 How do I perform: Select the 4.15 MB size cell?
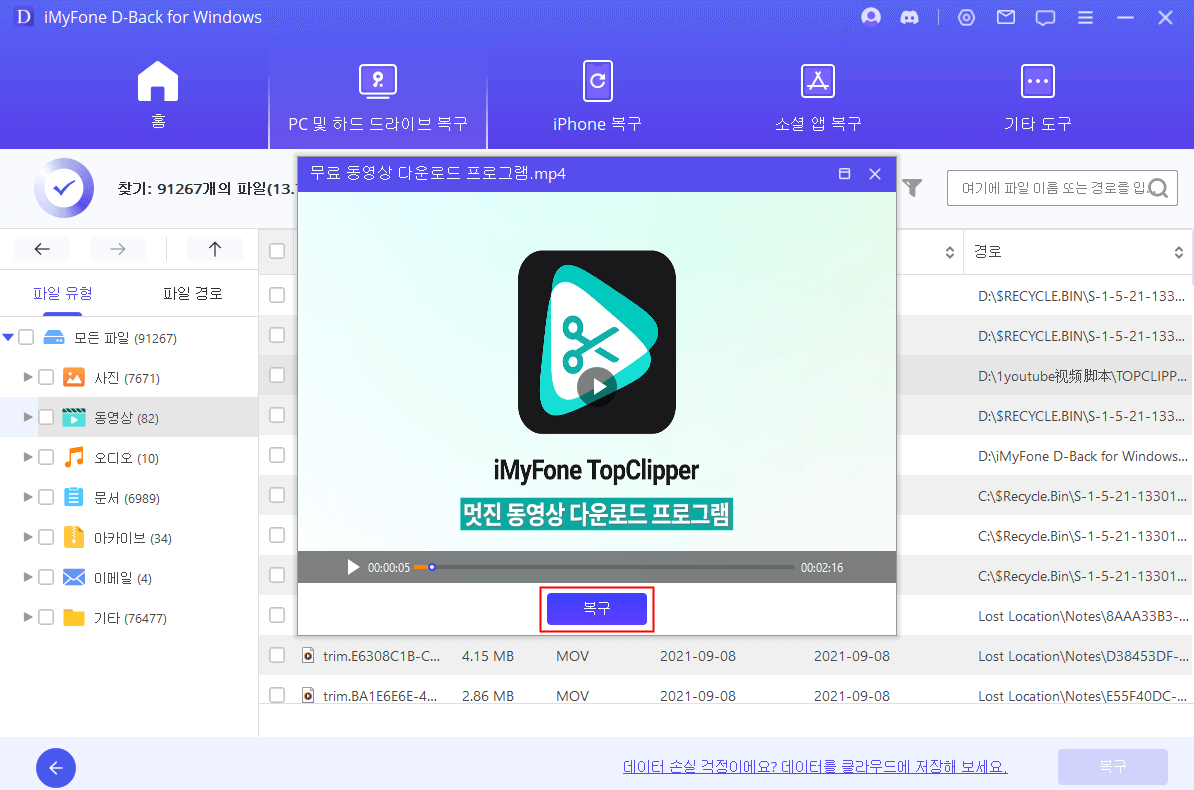(x=487, y=656)
